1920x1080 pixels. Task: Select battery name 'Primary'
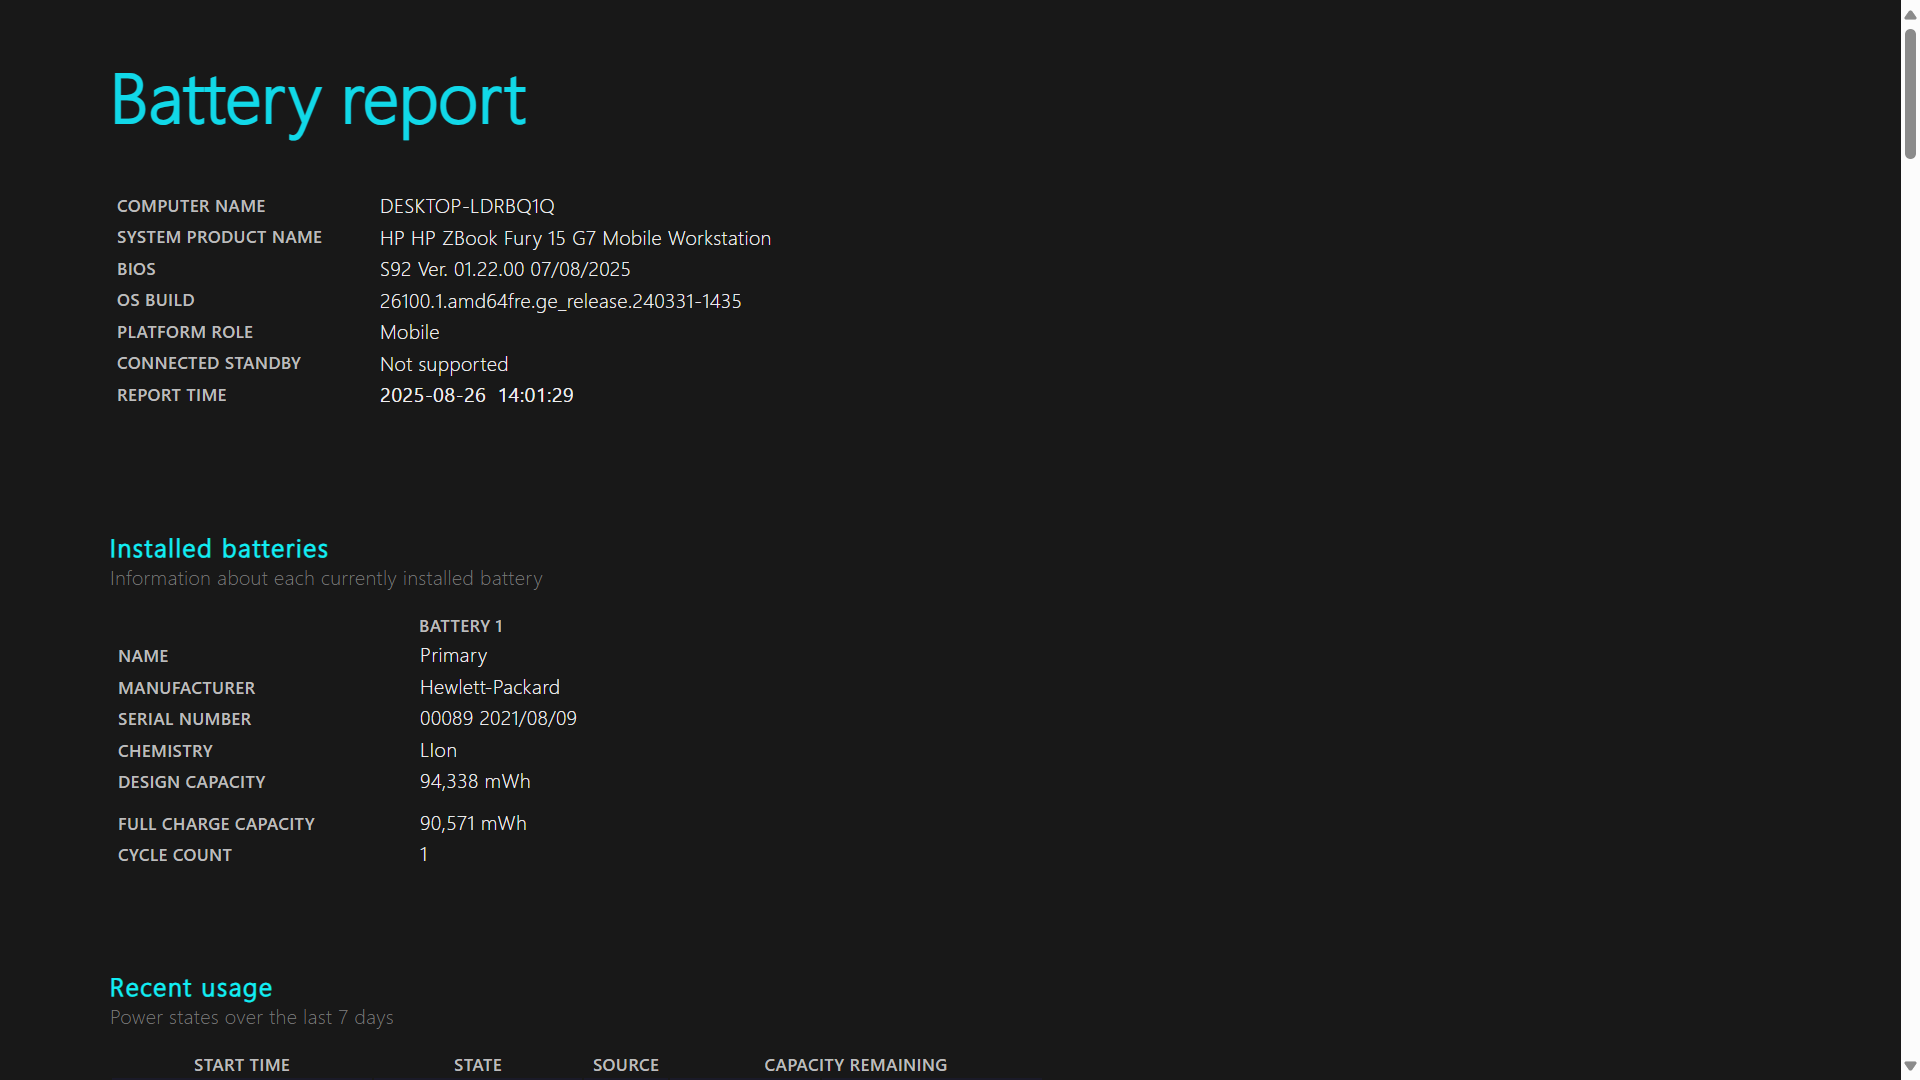[x=453, y=656]
